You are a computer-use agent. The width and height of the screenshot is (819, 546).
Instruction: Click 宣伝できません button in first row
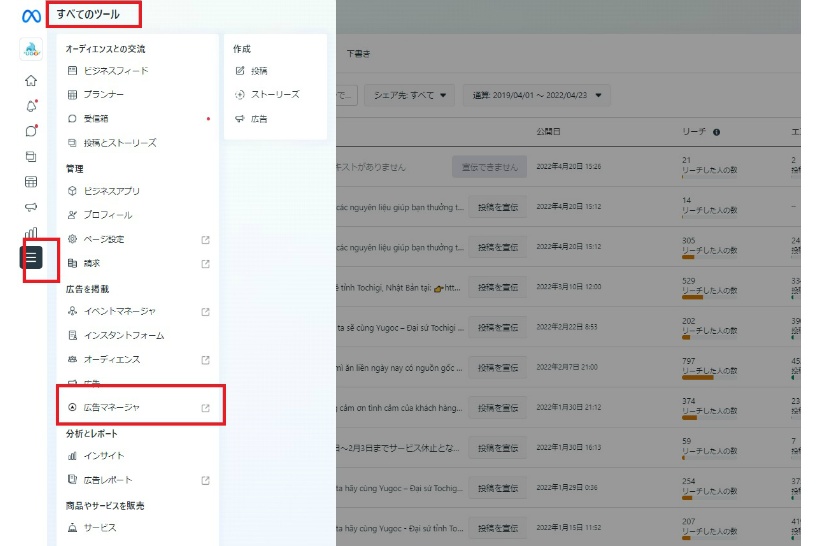(489, 167)
